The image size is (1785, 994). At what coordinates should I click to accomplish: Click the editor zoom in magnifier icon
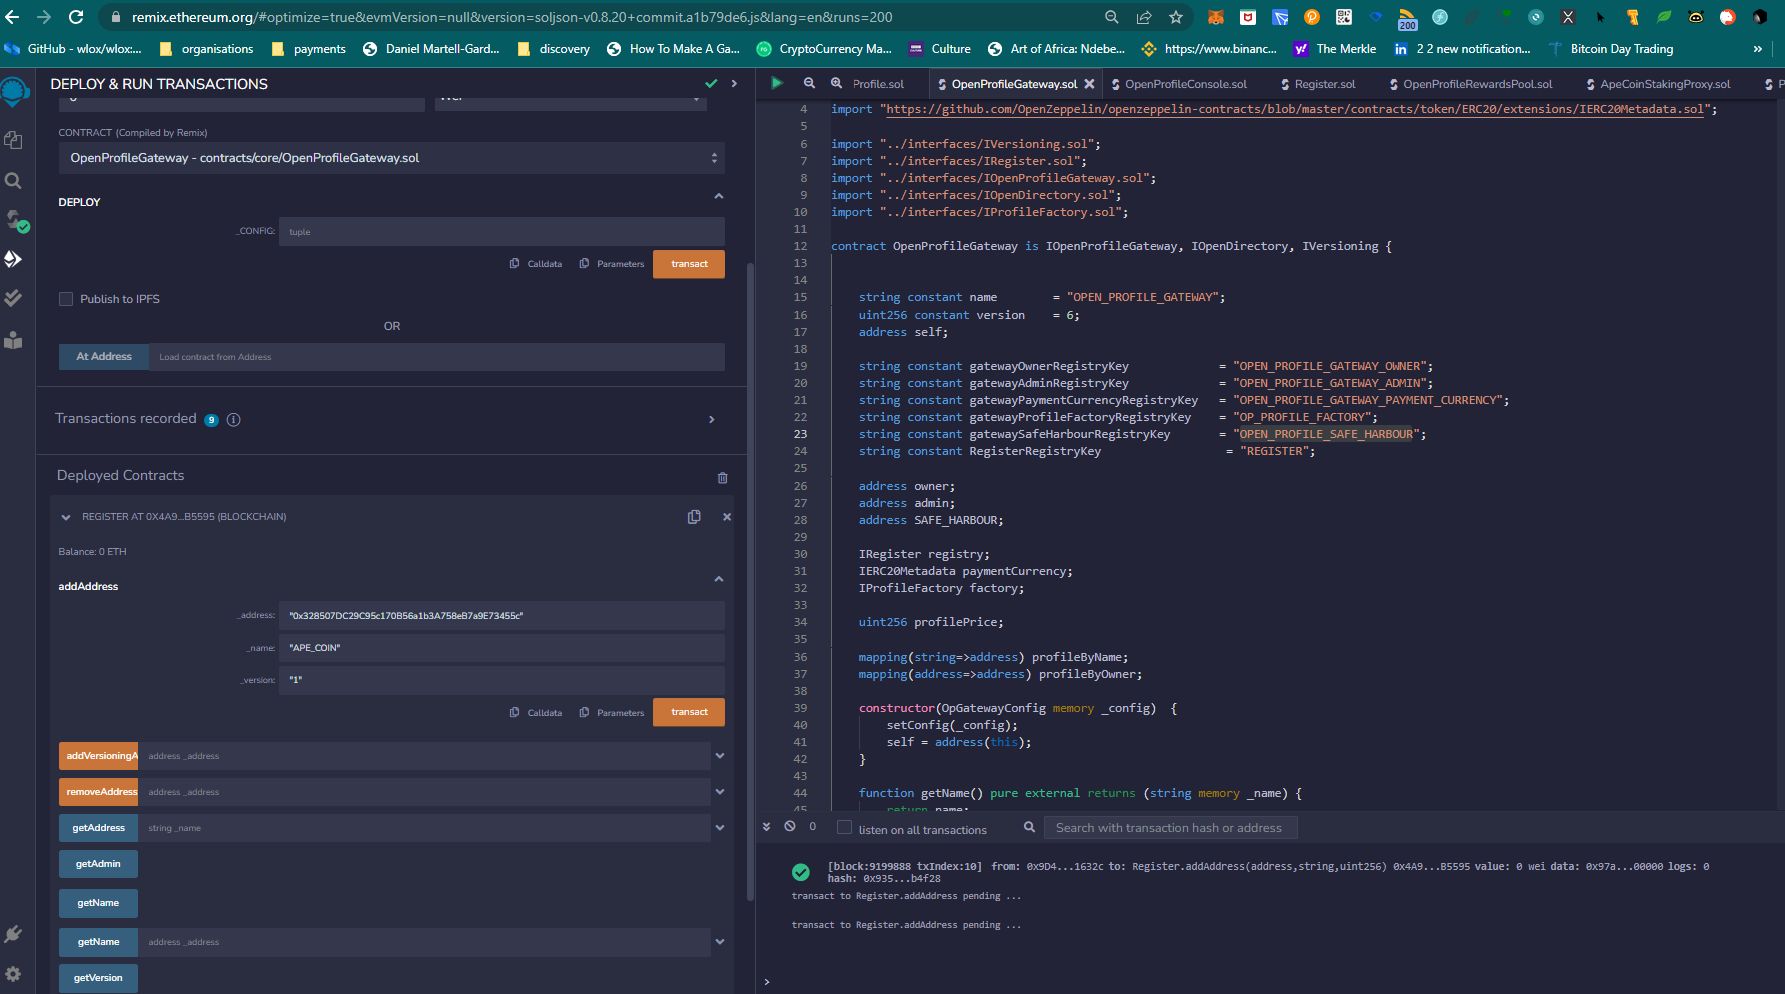click(x=836, y=84)
